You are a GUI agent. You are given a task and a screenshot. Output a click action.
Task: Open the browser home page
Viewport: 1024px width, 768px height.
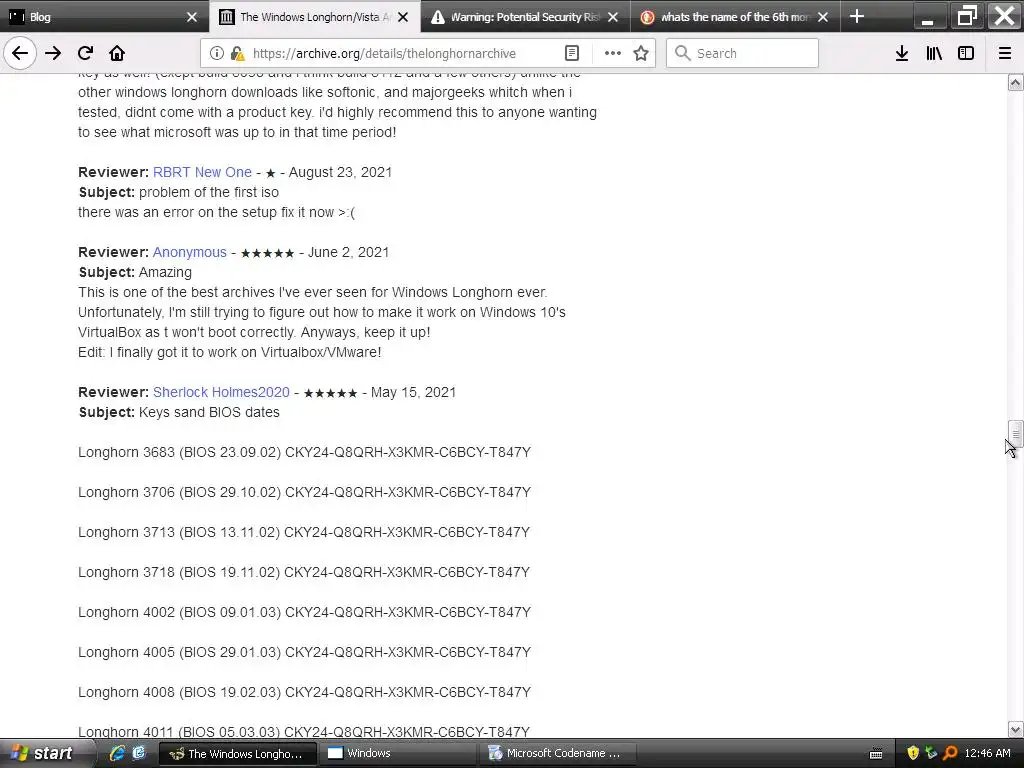click(117, 53)
